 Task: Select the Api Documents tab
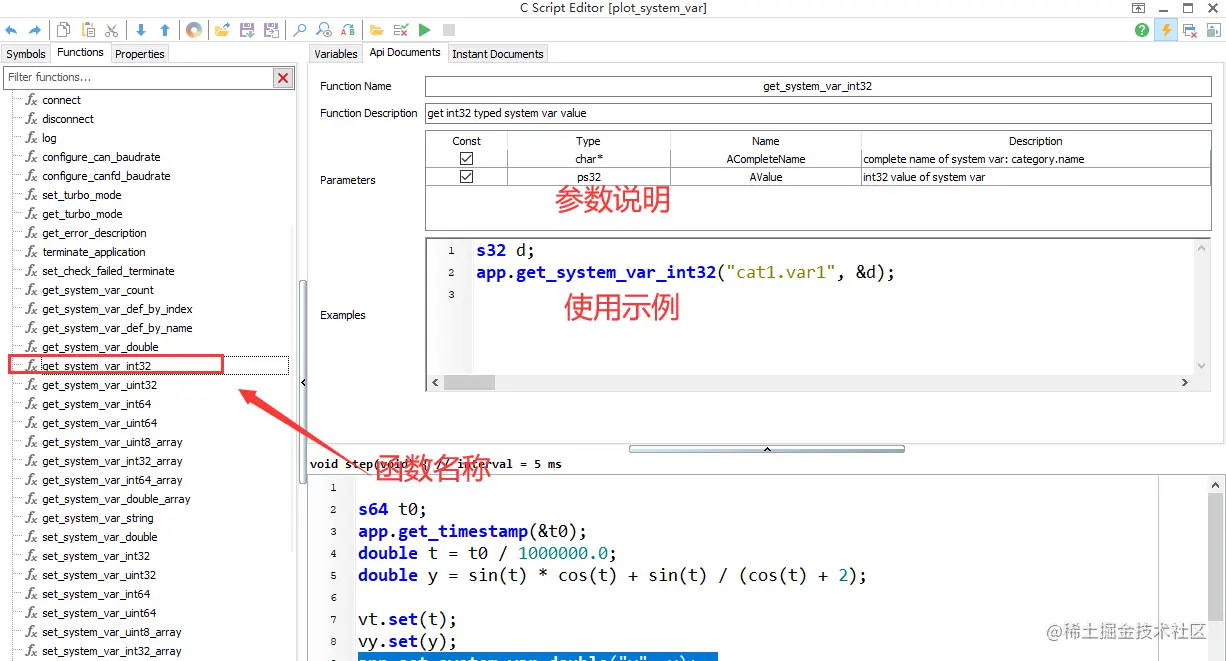405,53
